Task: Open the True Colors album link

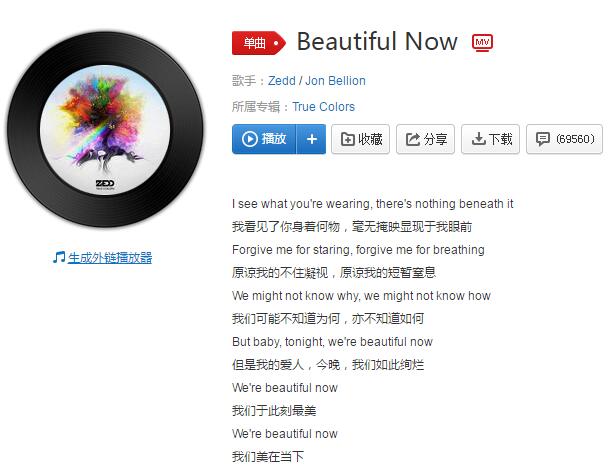Action: [324, 107]
